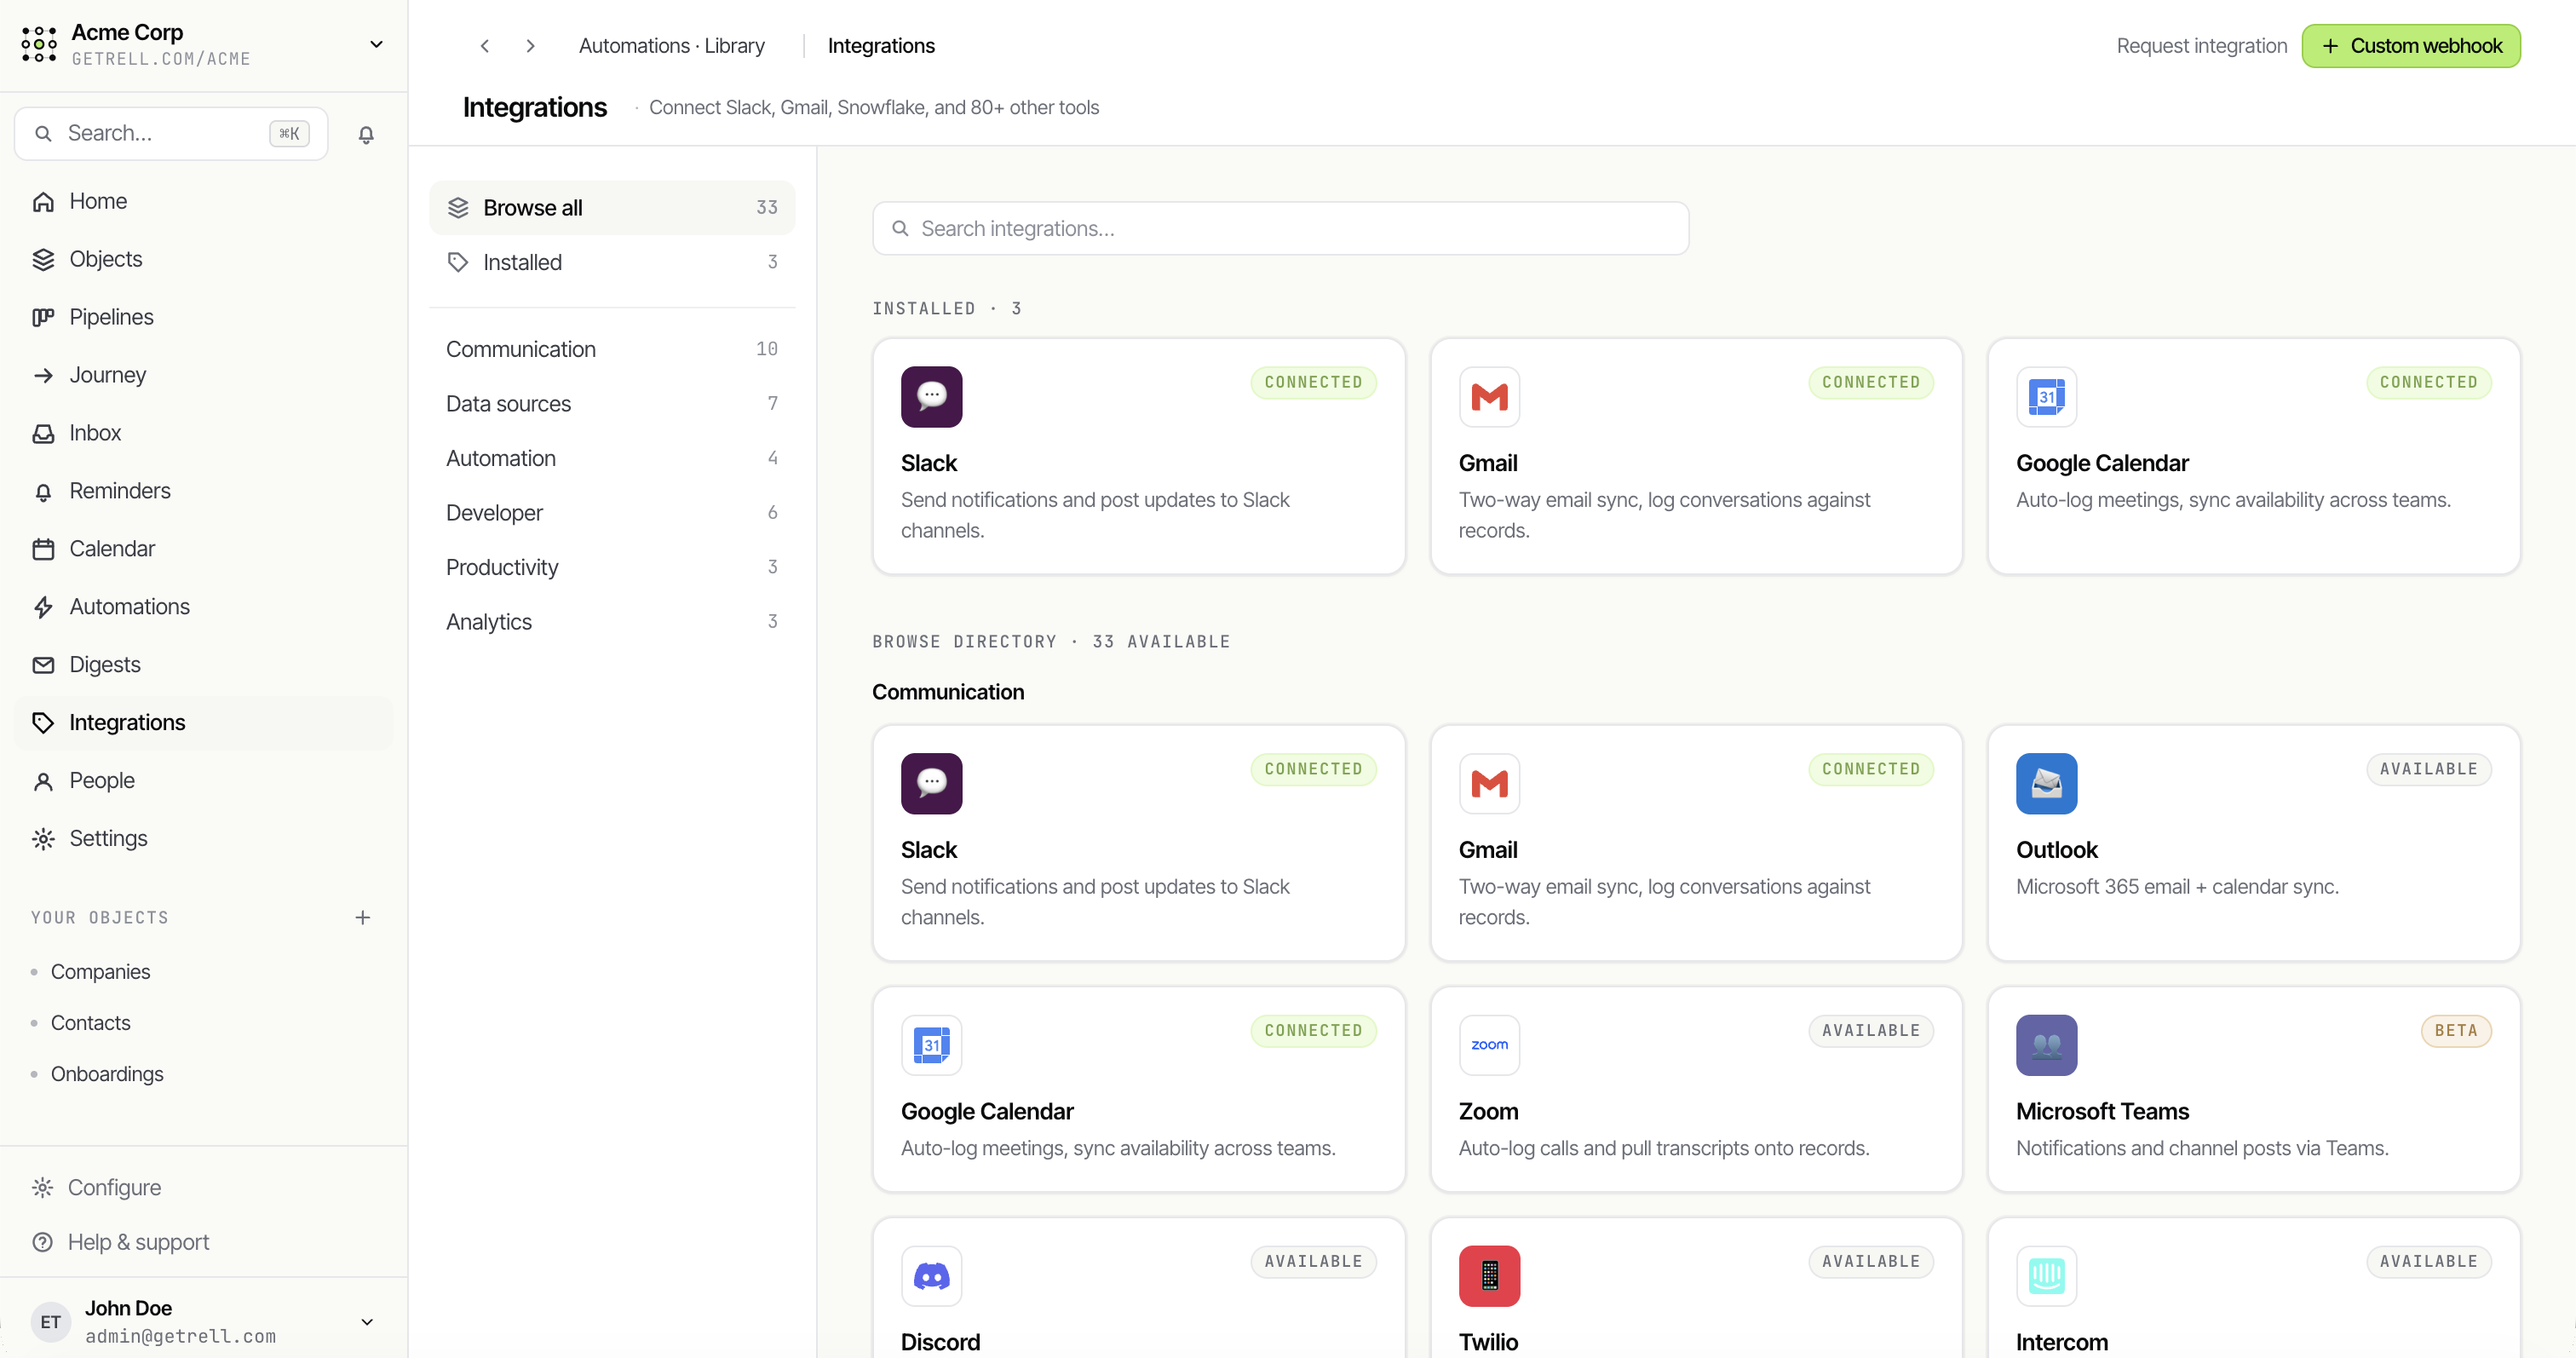The height and width of the screenshot is (1358, 2576).
Task: Click the Outlook description text
Action: coord(2177,887)
